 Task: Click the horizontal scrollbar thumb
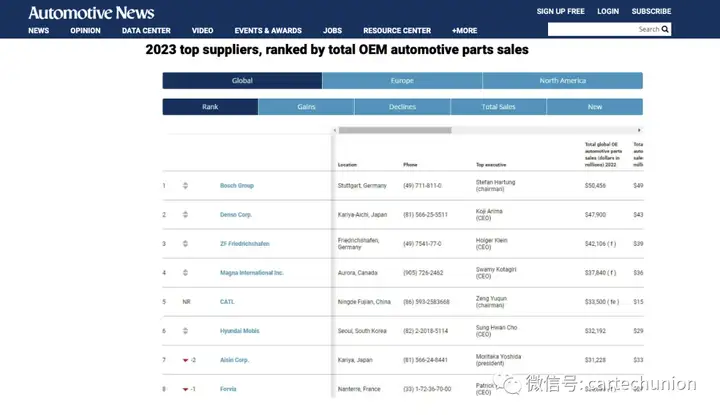[395, 130]
